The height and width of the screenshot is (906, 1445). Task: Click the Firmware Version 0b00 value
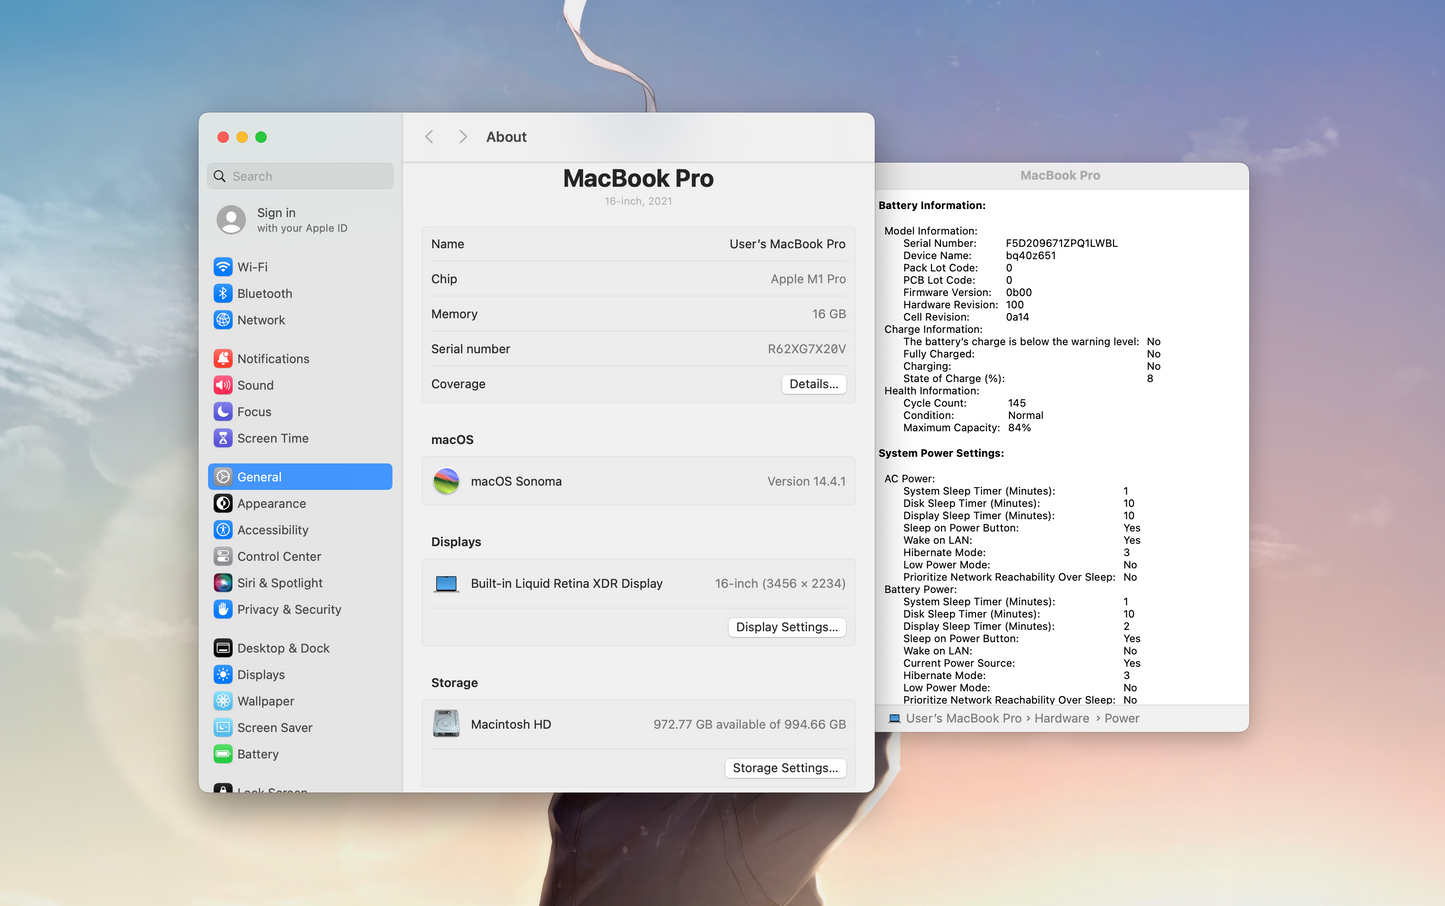click(x=1019, y=292)
